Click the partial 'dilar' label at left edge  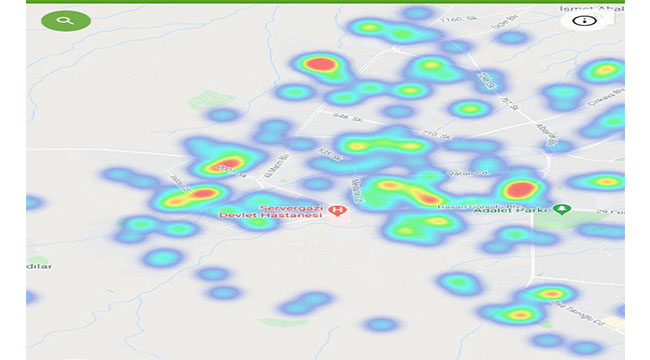40,266
